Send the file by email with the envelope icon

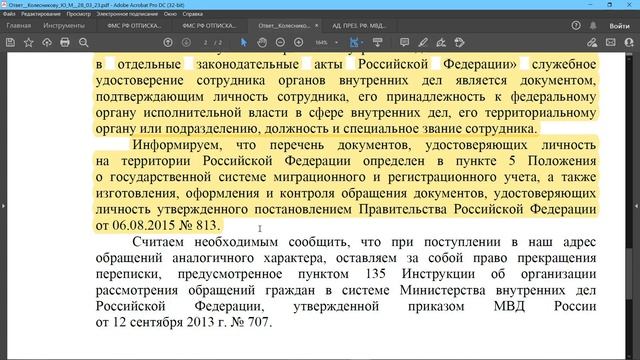click(611, 42)
